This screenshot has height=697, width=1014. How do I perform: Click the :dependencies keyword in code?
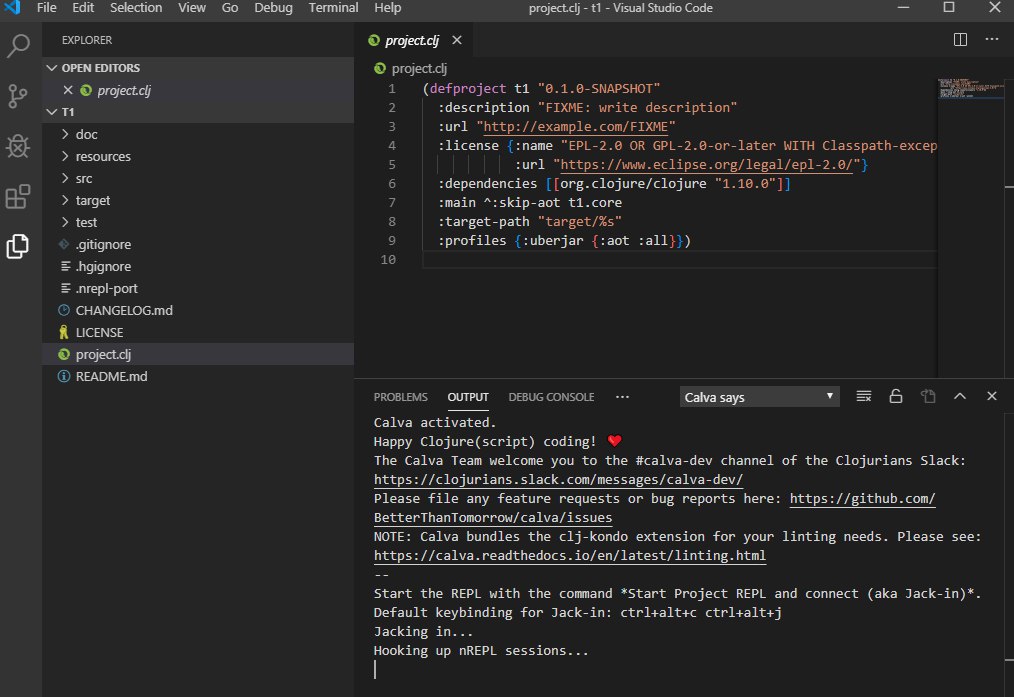coord(488,184)
